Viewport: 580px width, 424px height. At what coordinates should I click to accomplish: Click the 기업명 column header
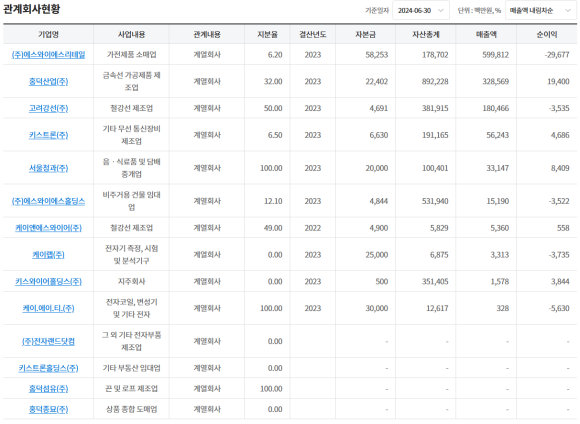48,34
